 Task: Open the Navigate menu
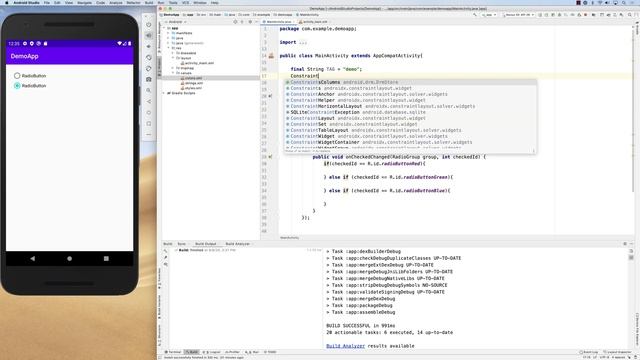pos(84,2)
